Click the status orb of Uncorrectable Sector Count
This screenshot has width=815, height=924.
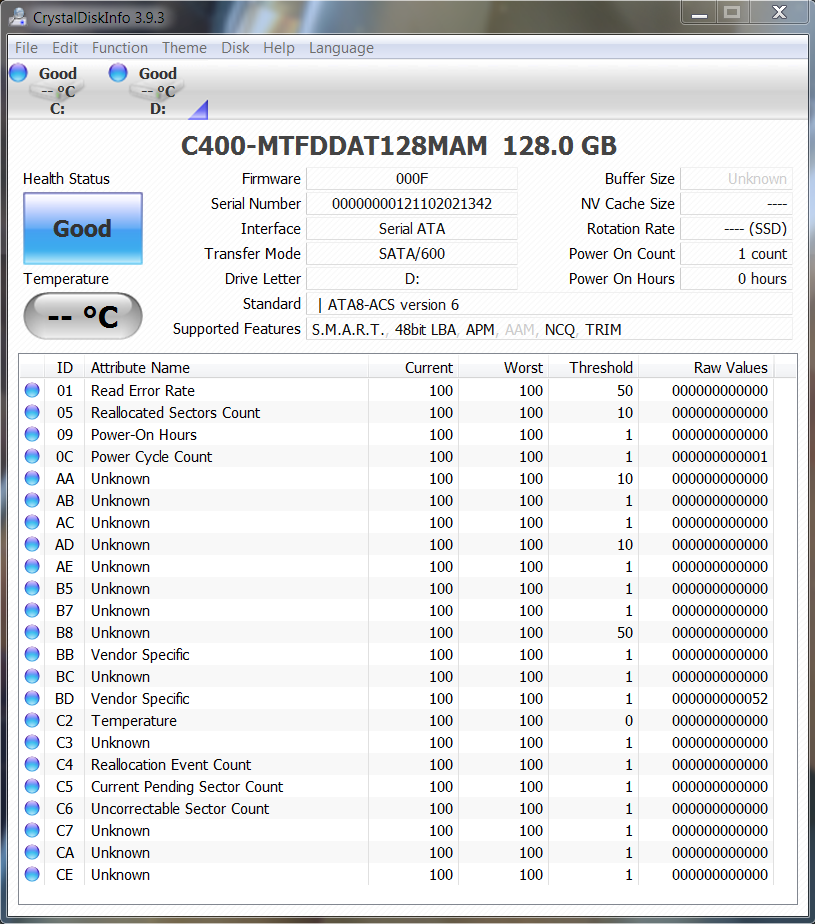point(32,809)
